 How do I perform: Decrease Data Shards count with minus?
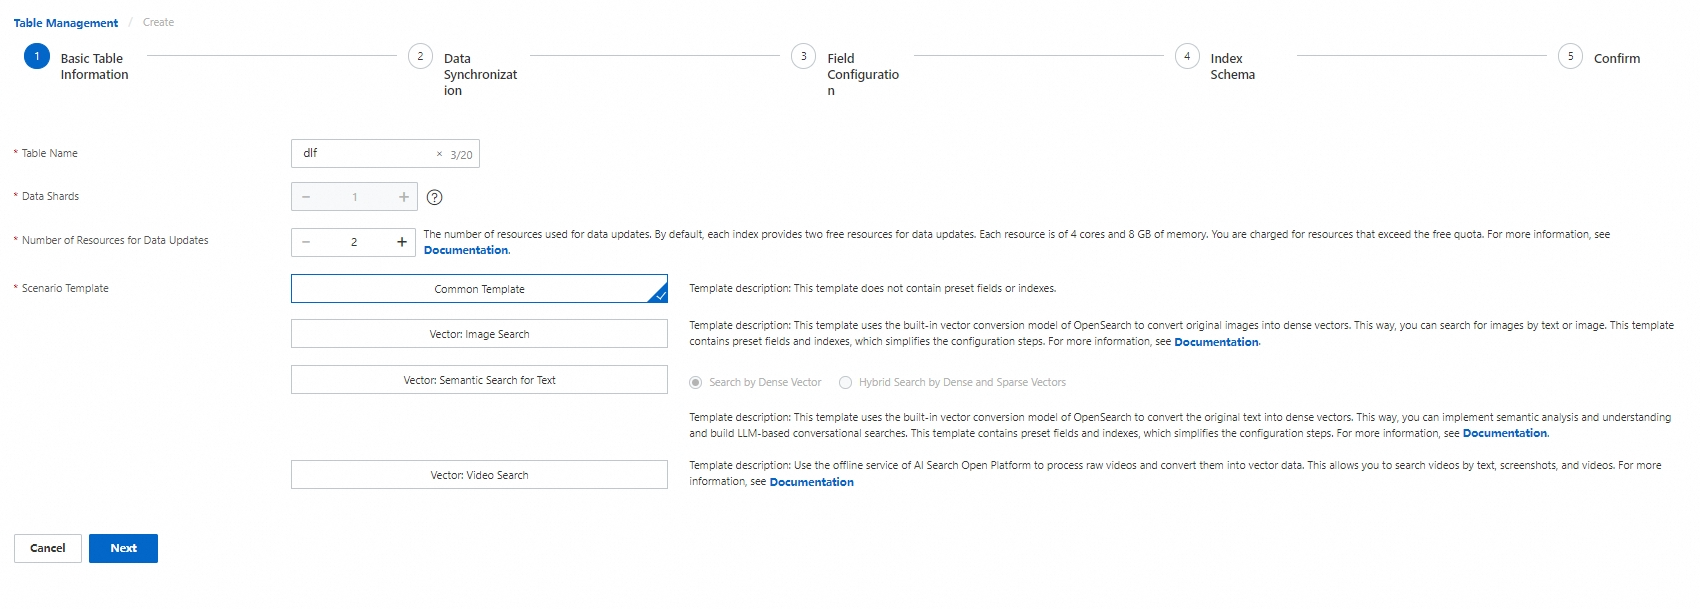pyautogui.click(x=306, y=197)
